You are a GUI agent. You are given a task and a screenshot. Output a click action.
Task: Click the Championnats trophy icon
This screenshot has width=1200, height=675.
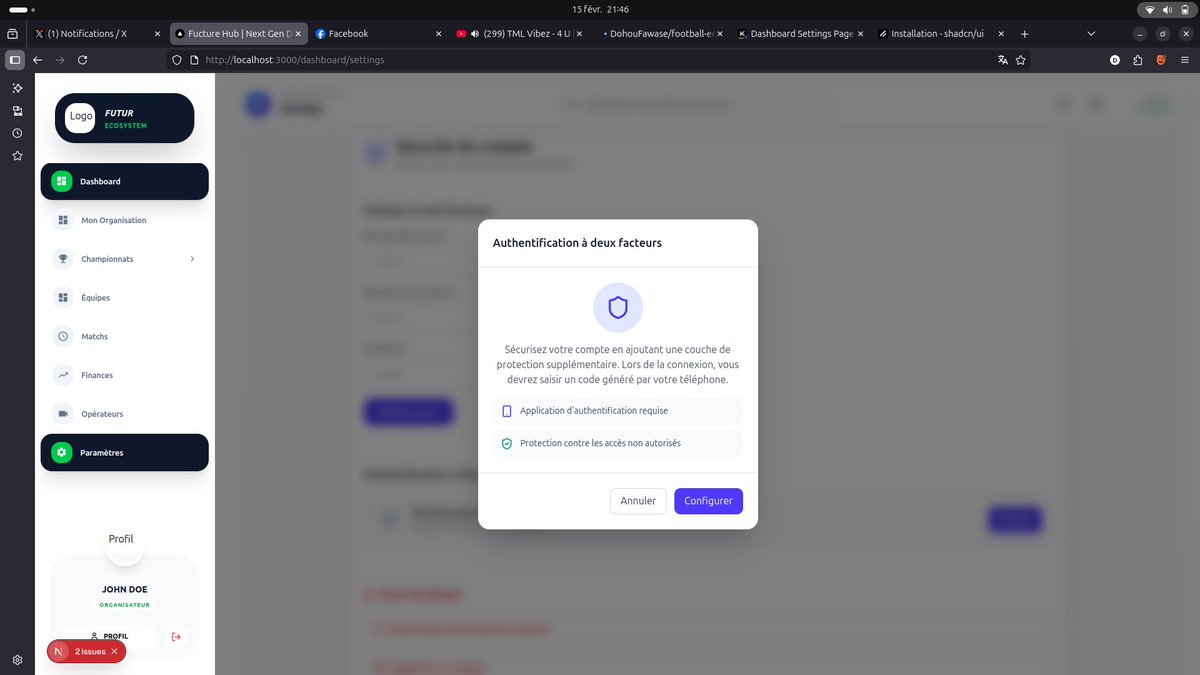pyautogui.click(x=63, y=259)
